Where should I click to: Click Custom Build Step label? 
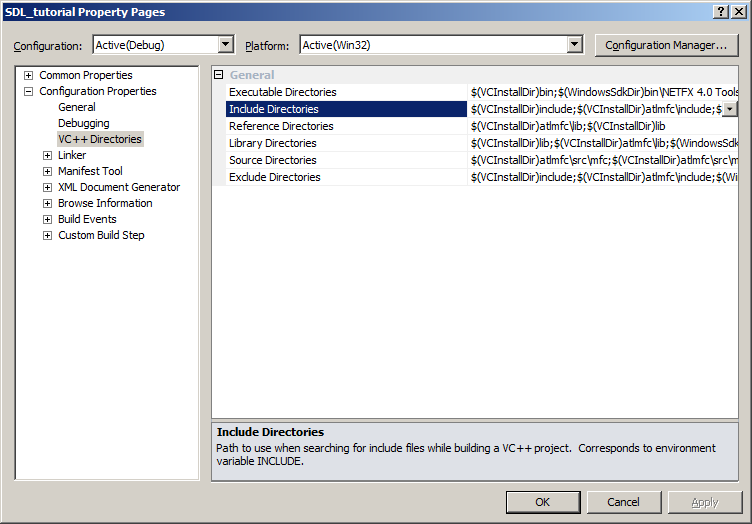(x=101, y=235)
